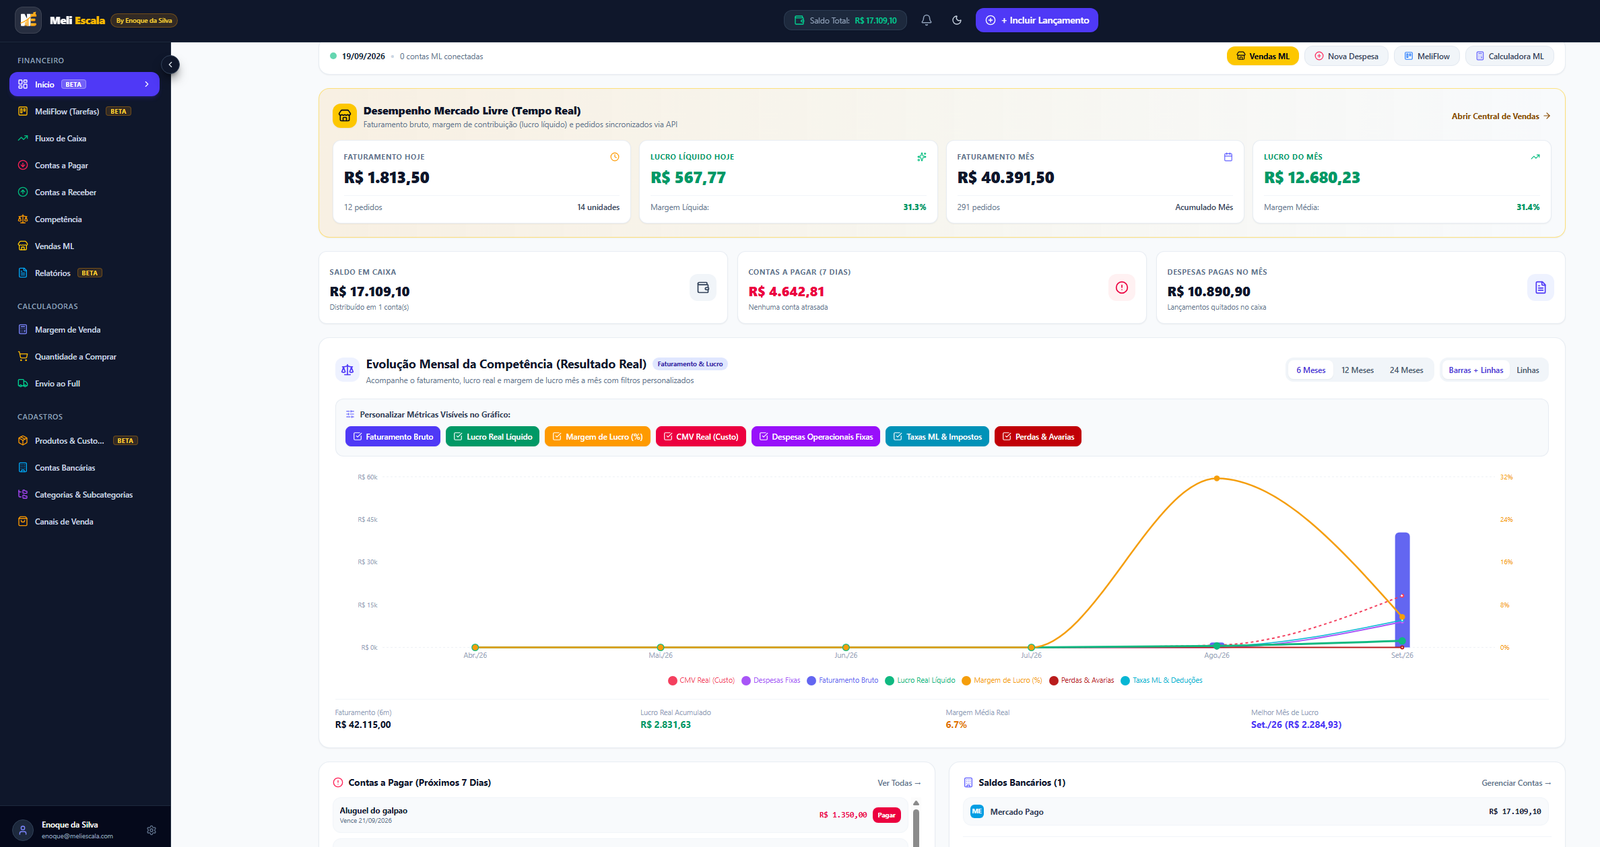Open Calculadora ML button
The width and height of the screenshot is (1600, 847).
pyautogui.click(x=1510, y=56)
